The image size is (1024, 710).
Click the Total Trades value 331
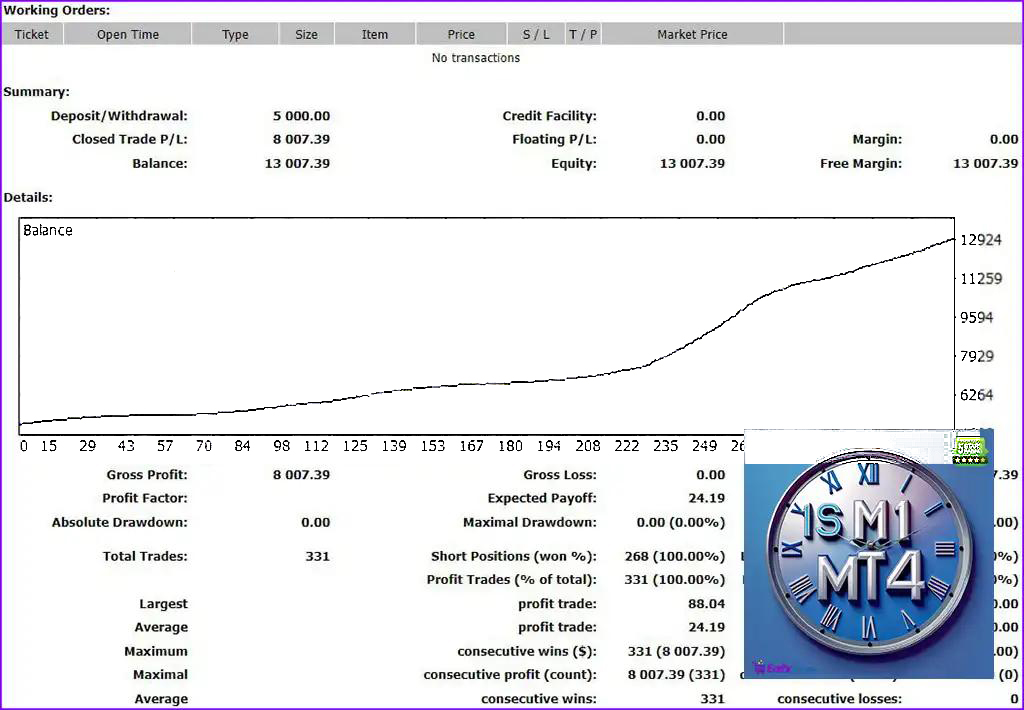(x=317, y=556)
